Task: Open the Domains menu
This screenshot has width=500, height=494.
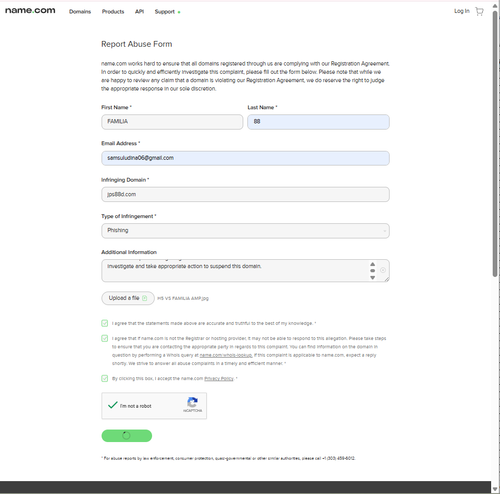Action: tap(80, 12)
